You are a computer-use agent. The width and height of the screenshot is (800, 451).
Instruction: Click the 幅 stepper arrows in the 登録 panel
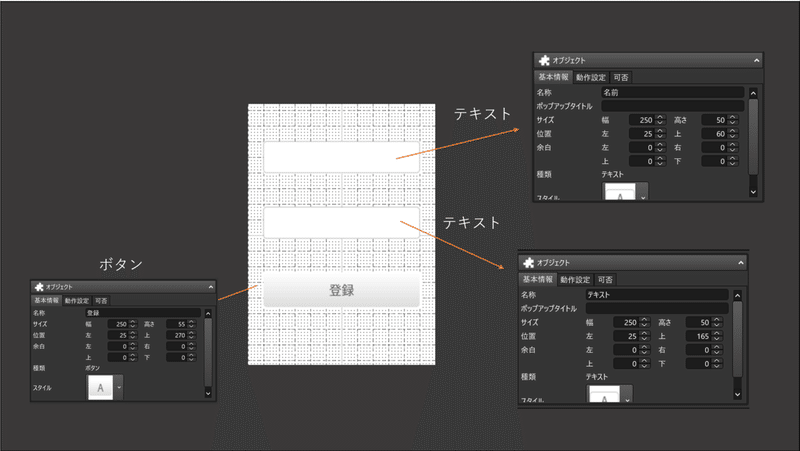133,324
